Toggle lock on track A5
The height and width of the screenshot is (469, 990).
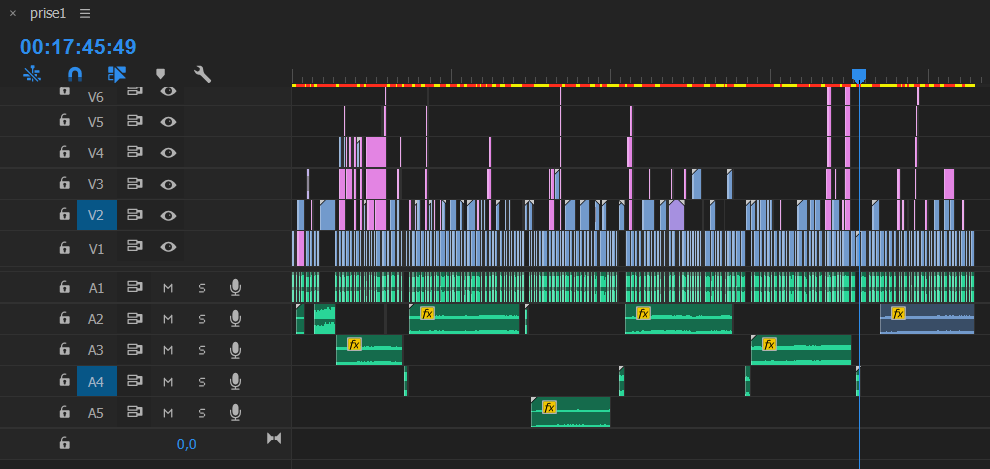tap(64, 412)
